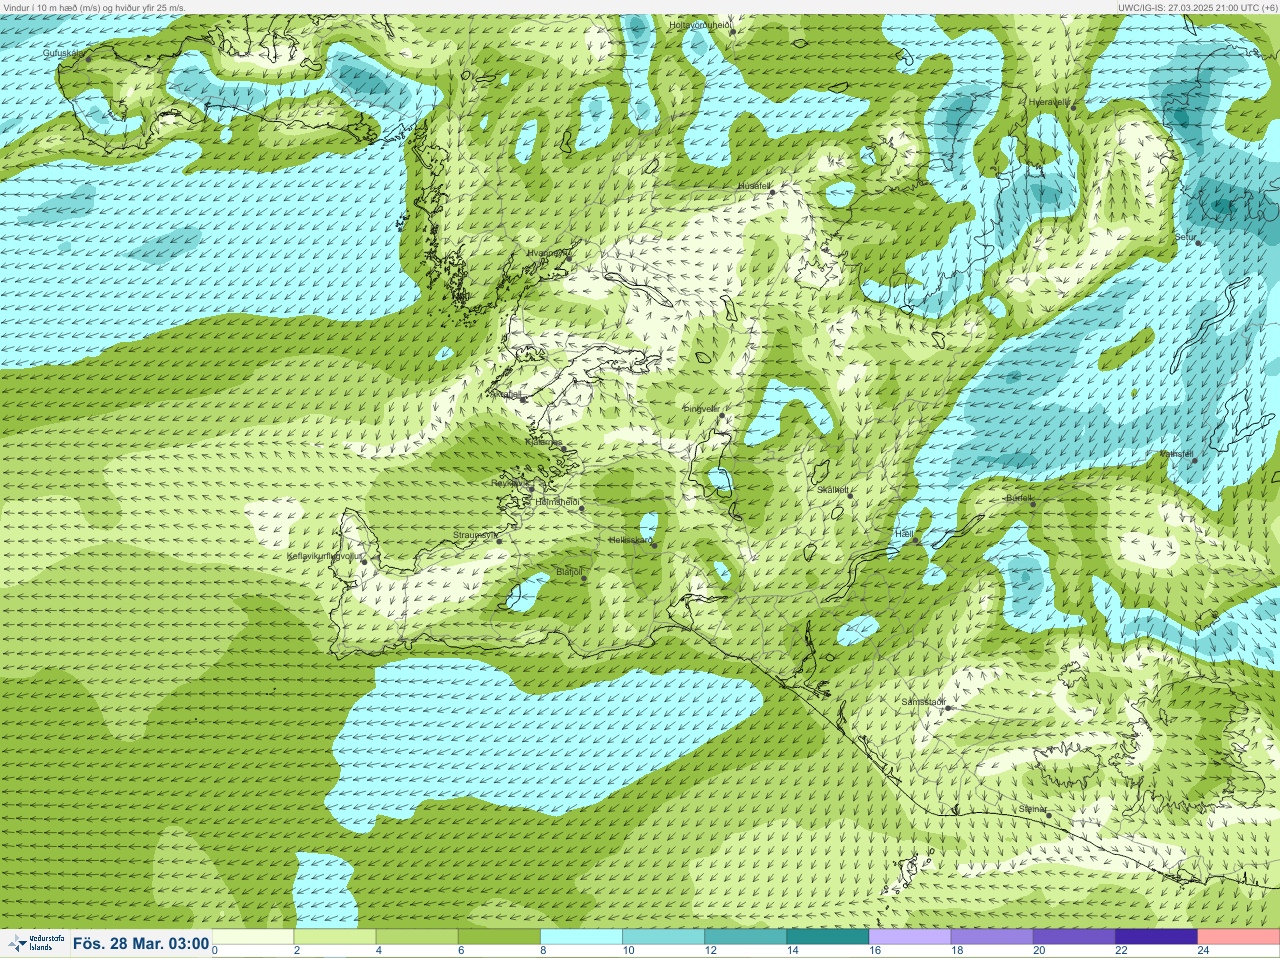Click the Hellisskarð station label

(x=630, y=540)
